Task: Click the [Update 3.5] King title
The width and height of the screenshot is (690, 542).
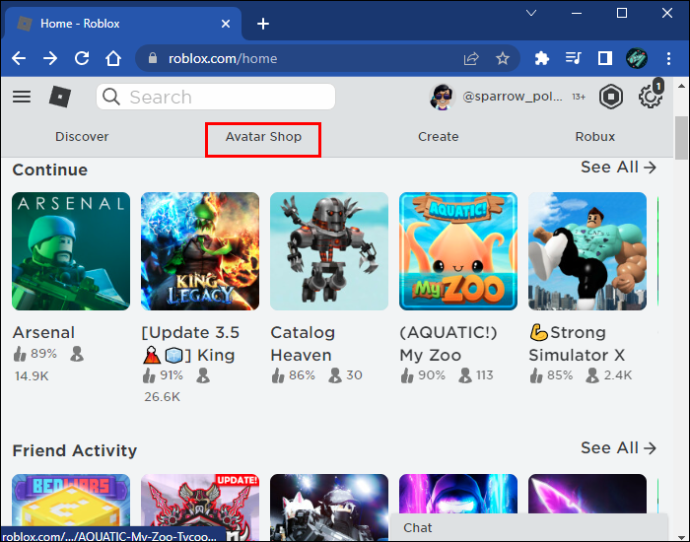Action: pyautogui.click(x=191, y=344)
